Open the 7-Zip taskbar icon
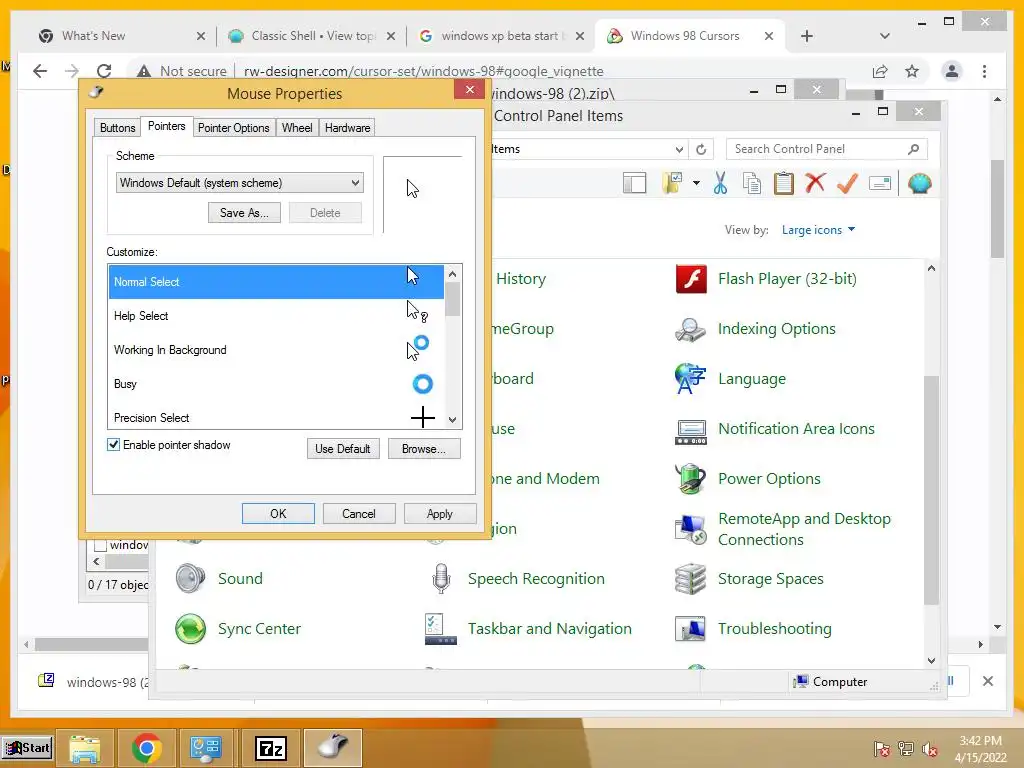Viewport: 1024px width, 768px height. [270, 748]
